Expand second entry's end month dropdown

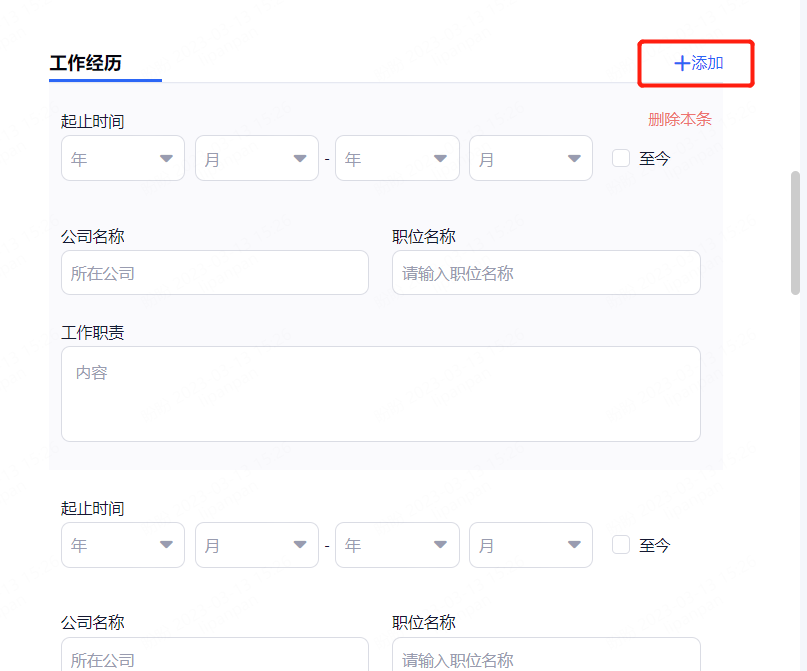pyautogui.click(x=530, y=545)
